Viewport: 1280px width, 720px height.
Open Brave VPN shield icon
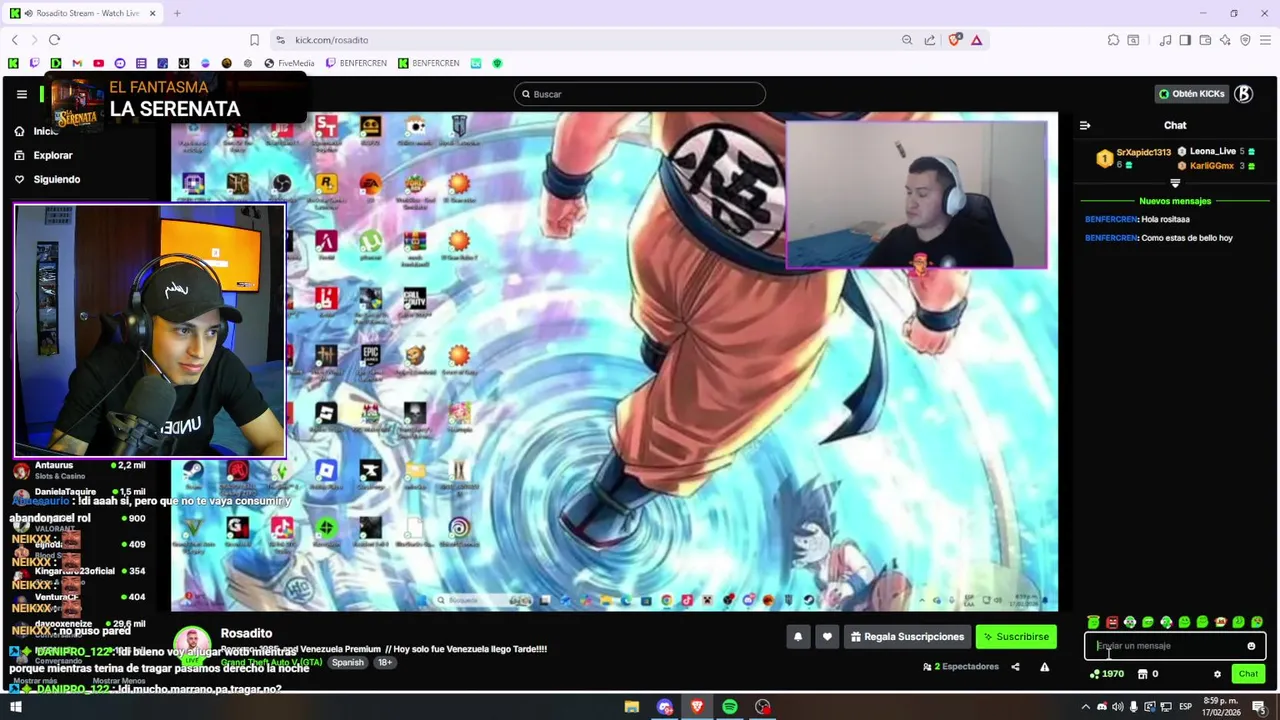(1245, 40)
